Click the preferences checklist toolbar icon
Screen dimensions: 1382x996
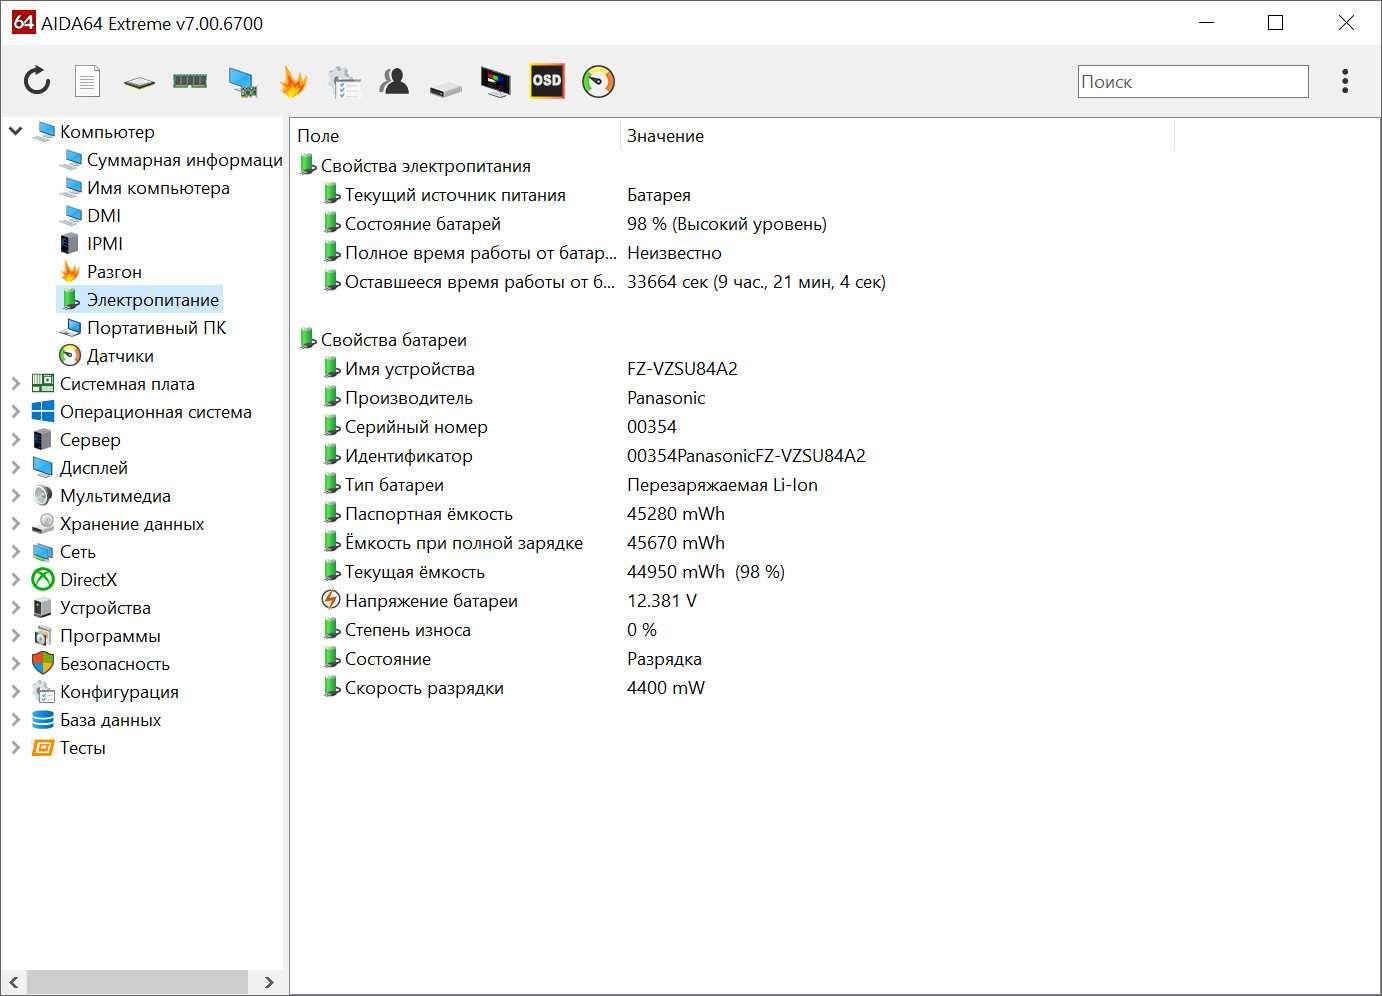[x=344, y=82]
